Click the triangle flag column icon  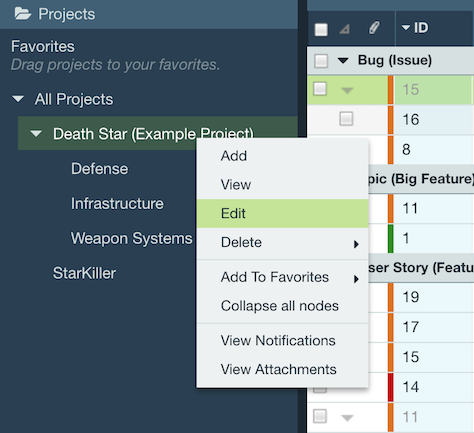coord(345,29)
